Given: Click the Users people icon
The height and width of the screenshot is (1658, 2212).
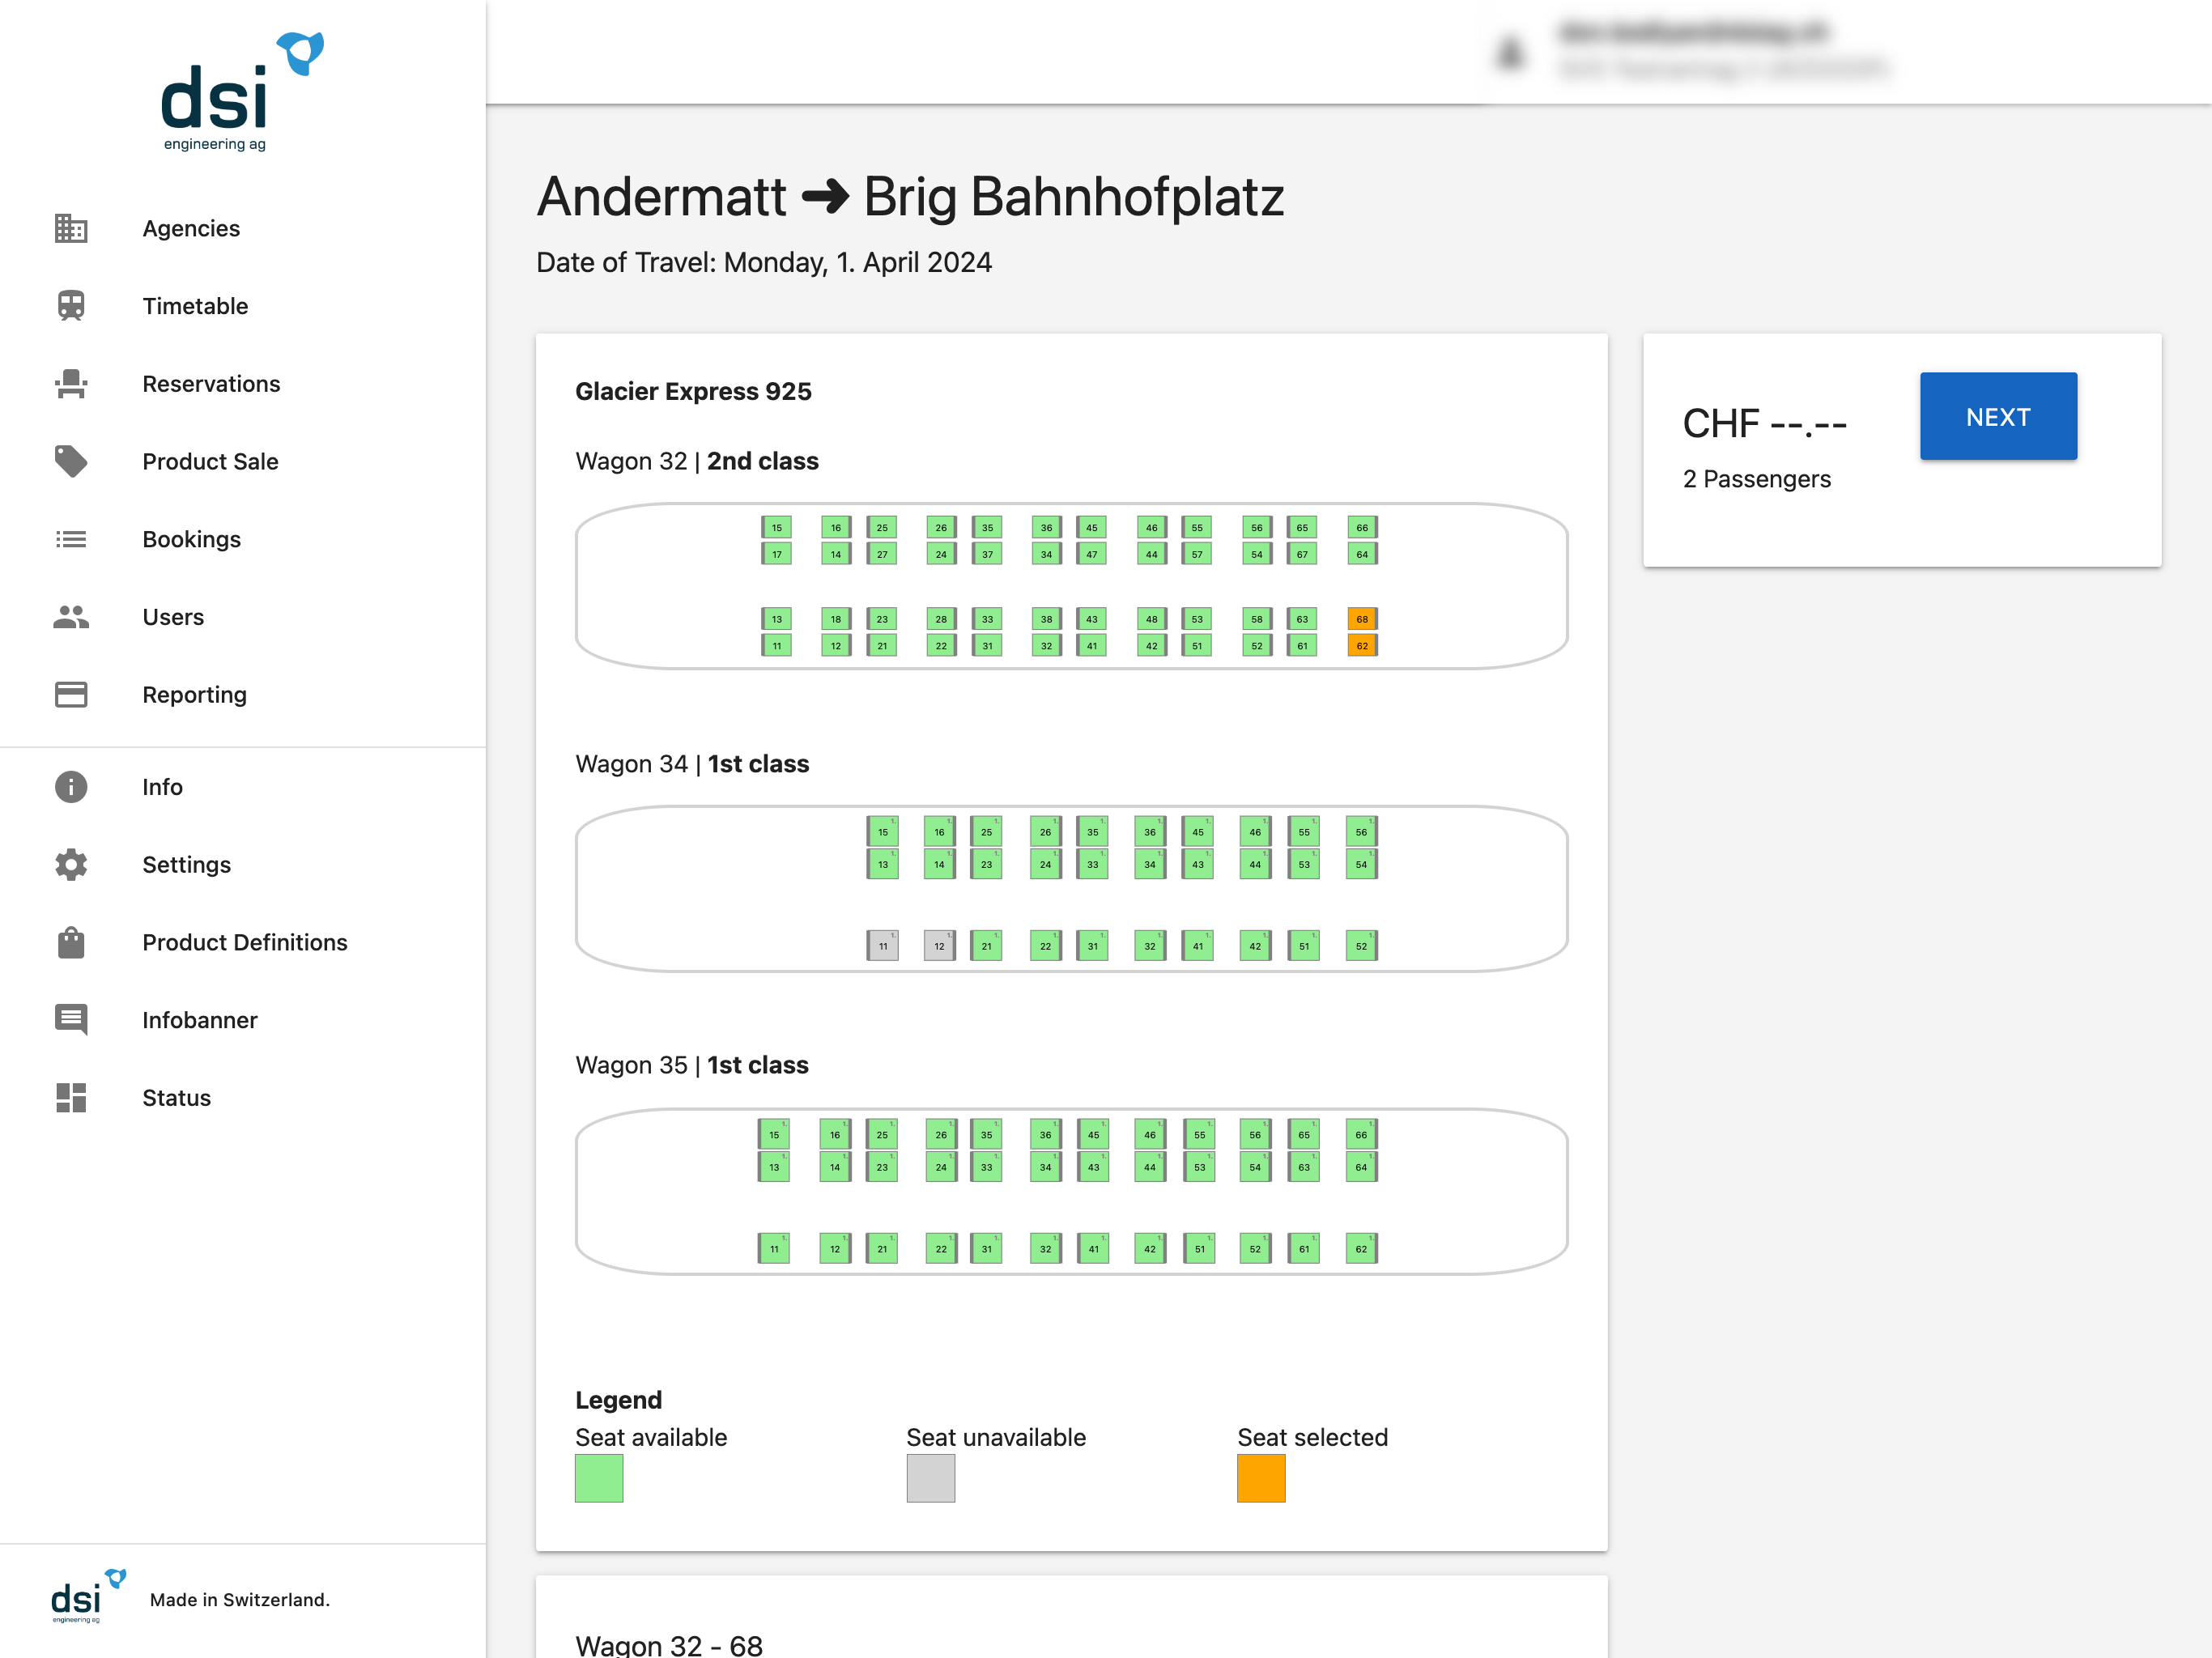Looking at the screenshot, I should coord(71,617).
